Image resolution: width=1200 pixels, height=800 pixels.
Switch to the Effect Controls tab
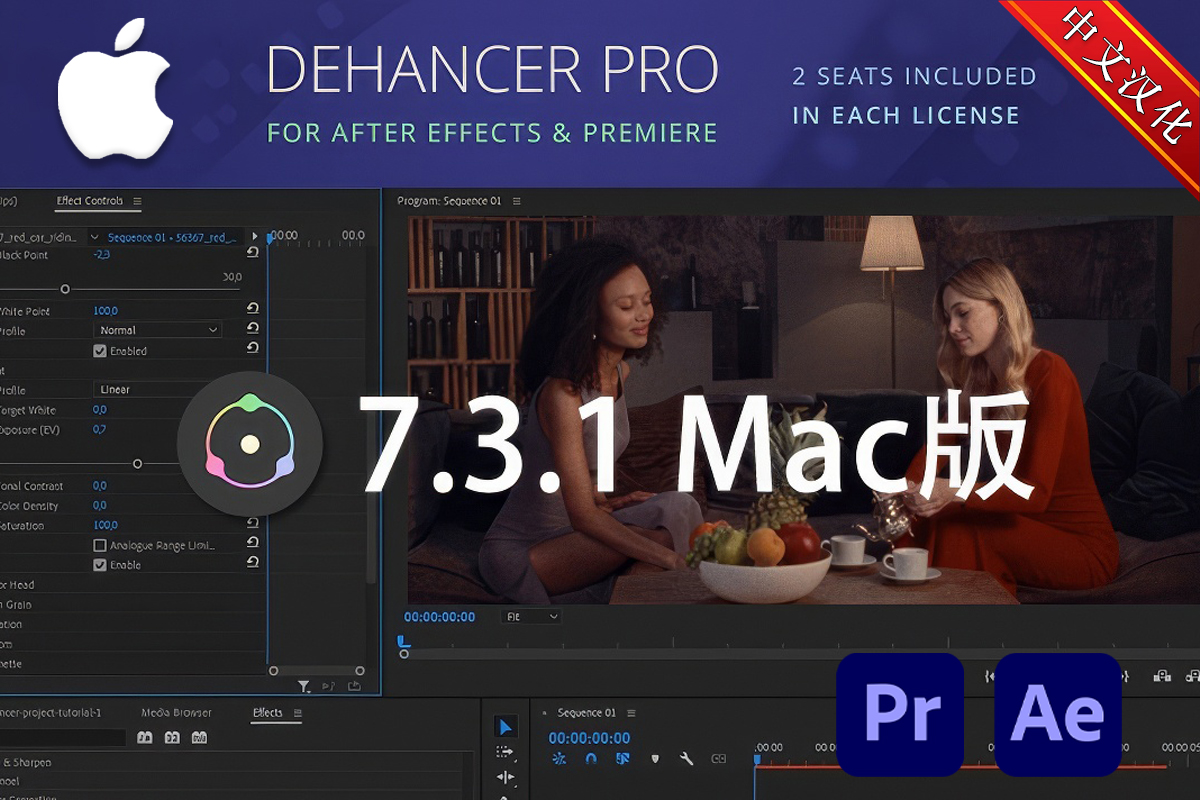[90, 201]
